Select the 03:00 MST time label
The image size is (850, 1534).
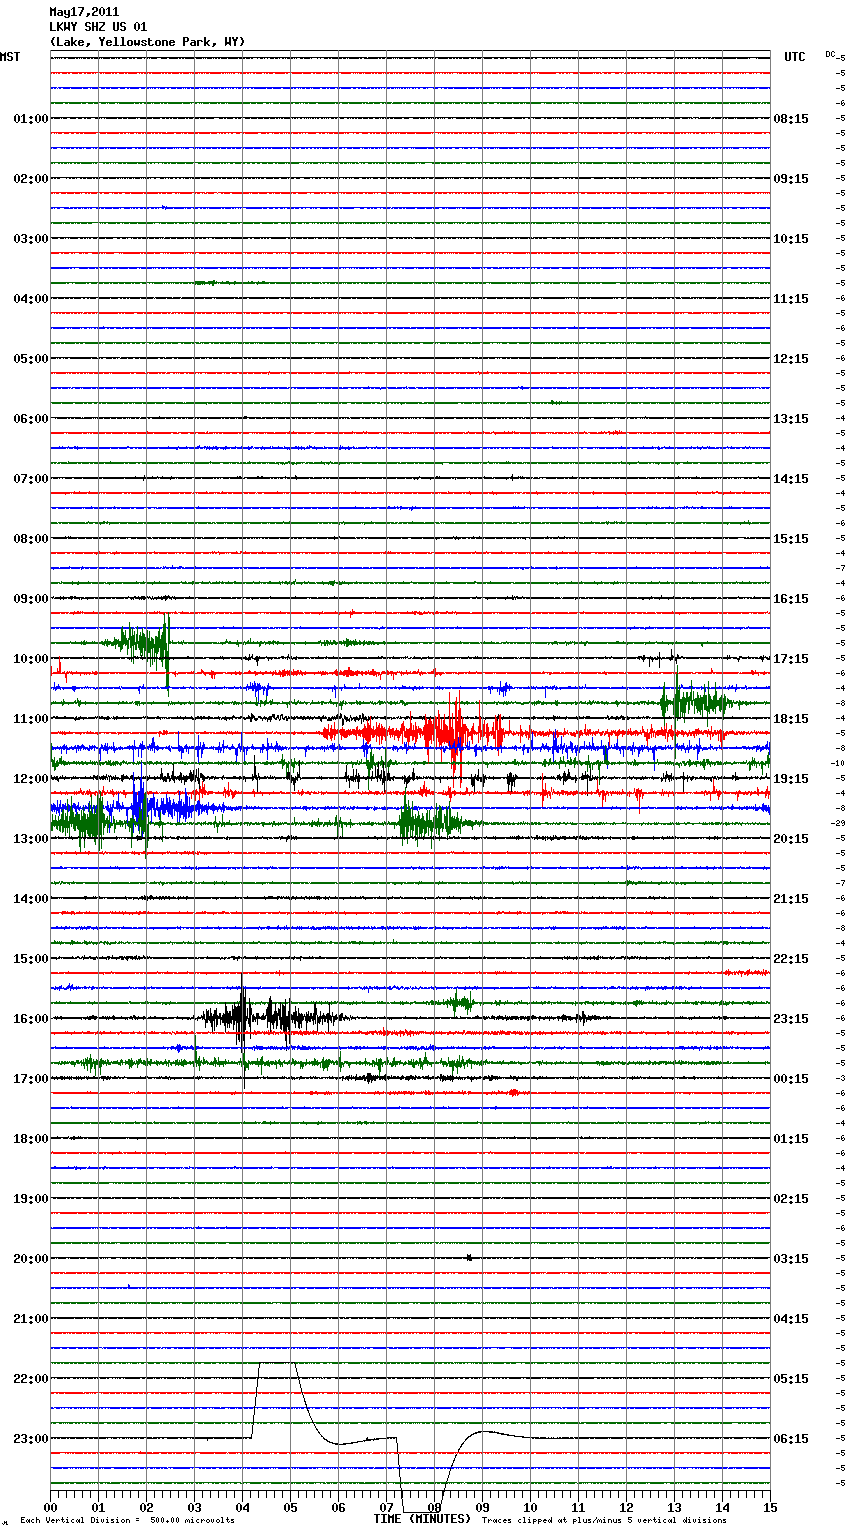(x=30, y=239)
